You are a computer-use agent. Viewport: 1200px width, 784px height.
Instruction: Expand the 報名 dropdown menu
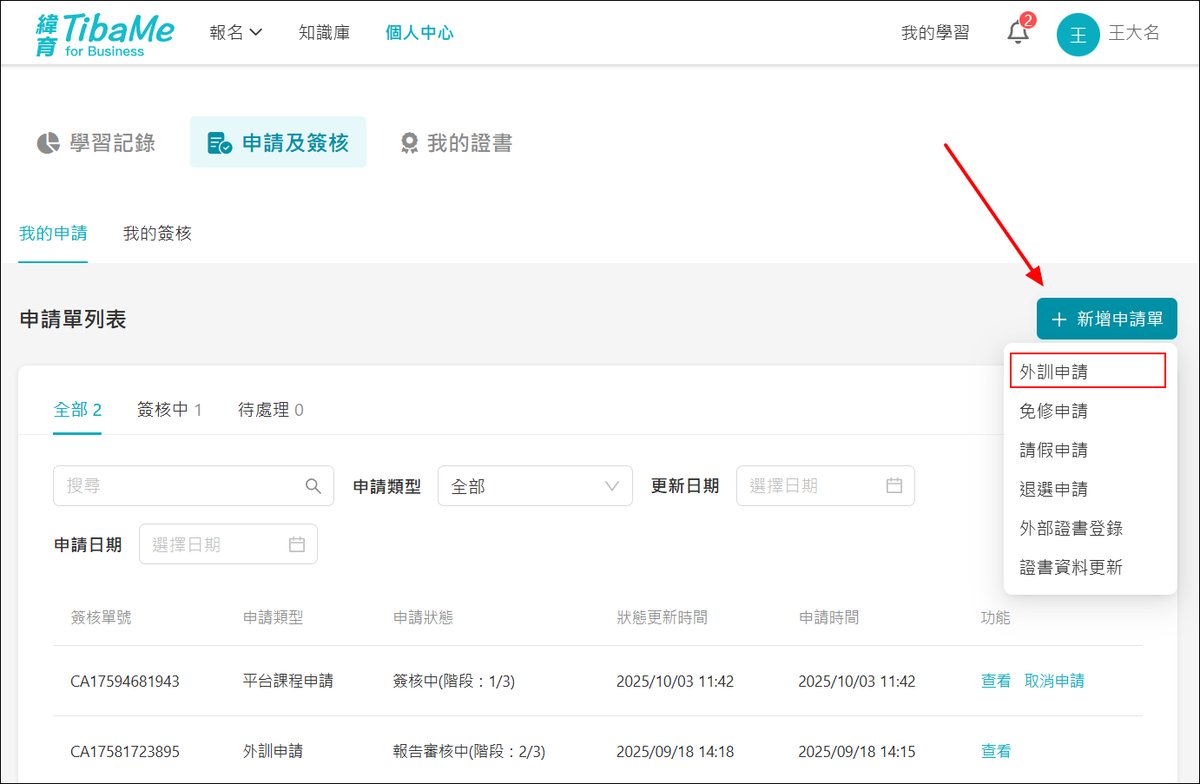(236, 32)
